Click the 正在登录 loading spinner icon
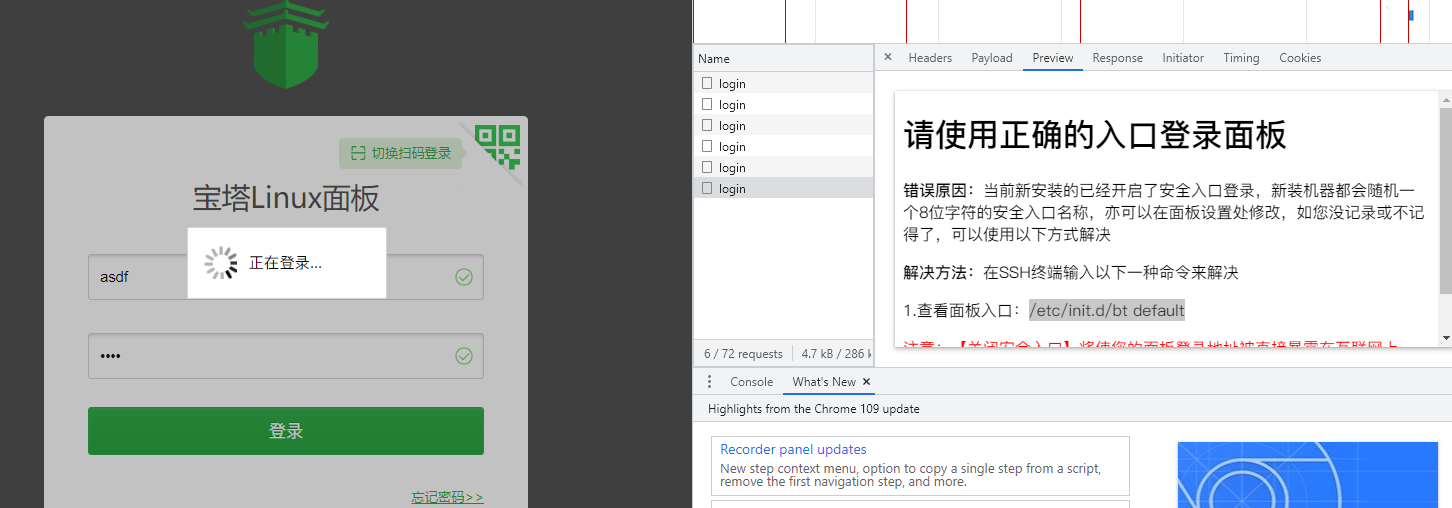 (221, 263)
